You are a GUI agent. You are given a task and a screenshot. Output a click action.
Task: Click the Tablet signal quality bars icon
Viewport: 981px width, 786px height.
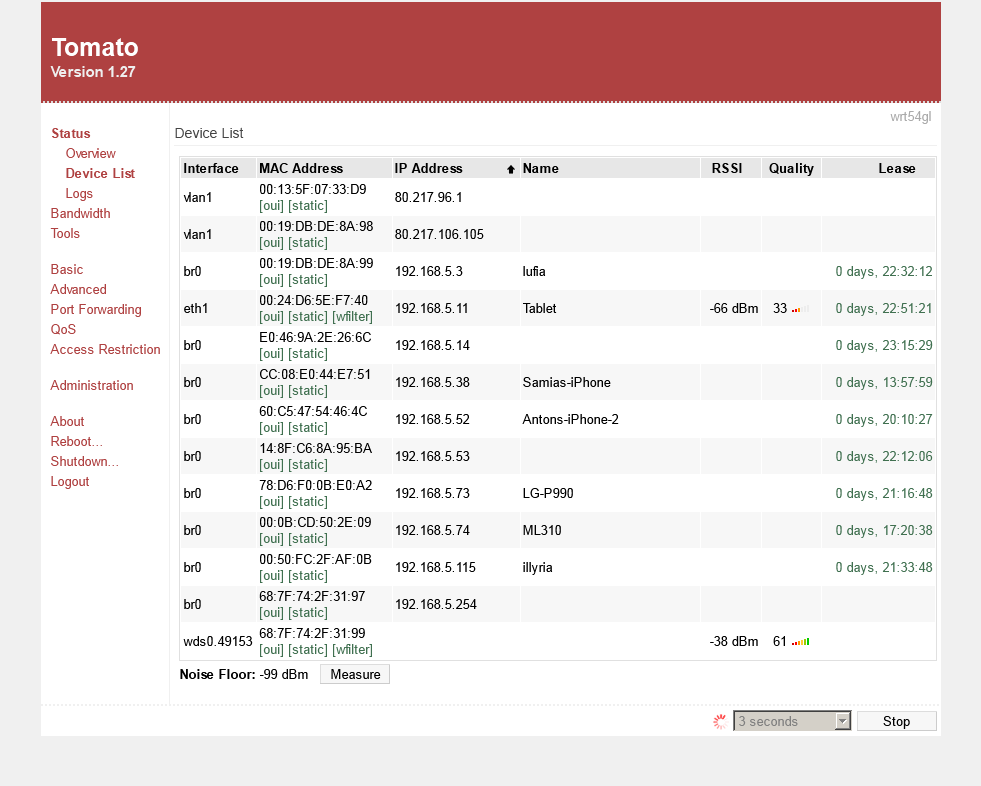800,309
